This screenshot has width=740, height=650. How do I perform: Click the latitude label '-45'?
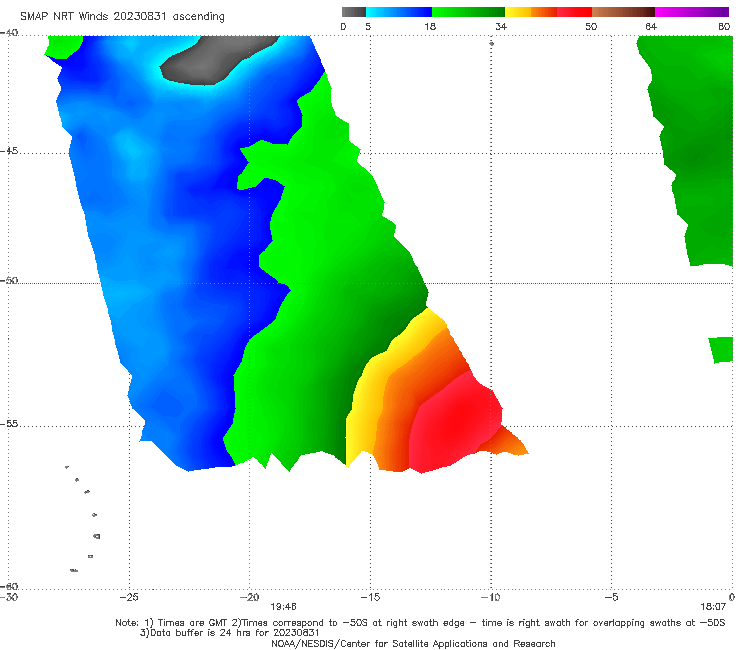9,151
